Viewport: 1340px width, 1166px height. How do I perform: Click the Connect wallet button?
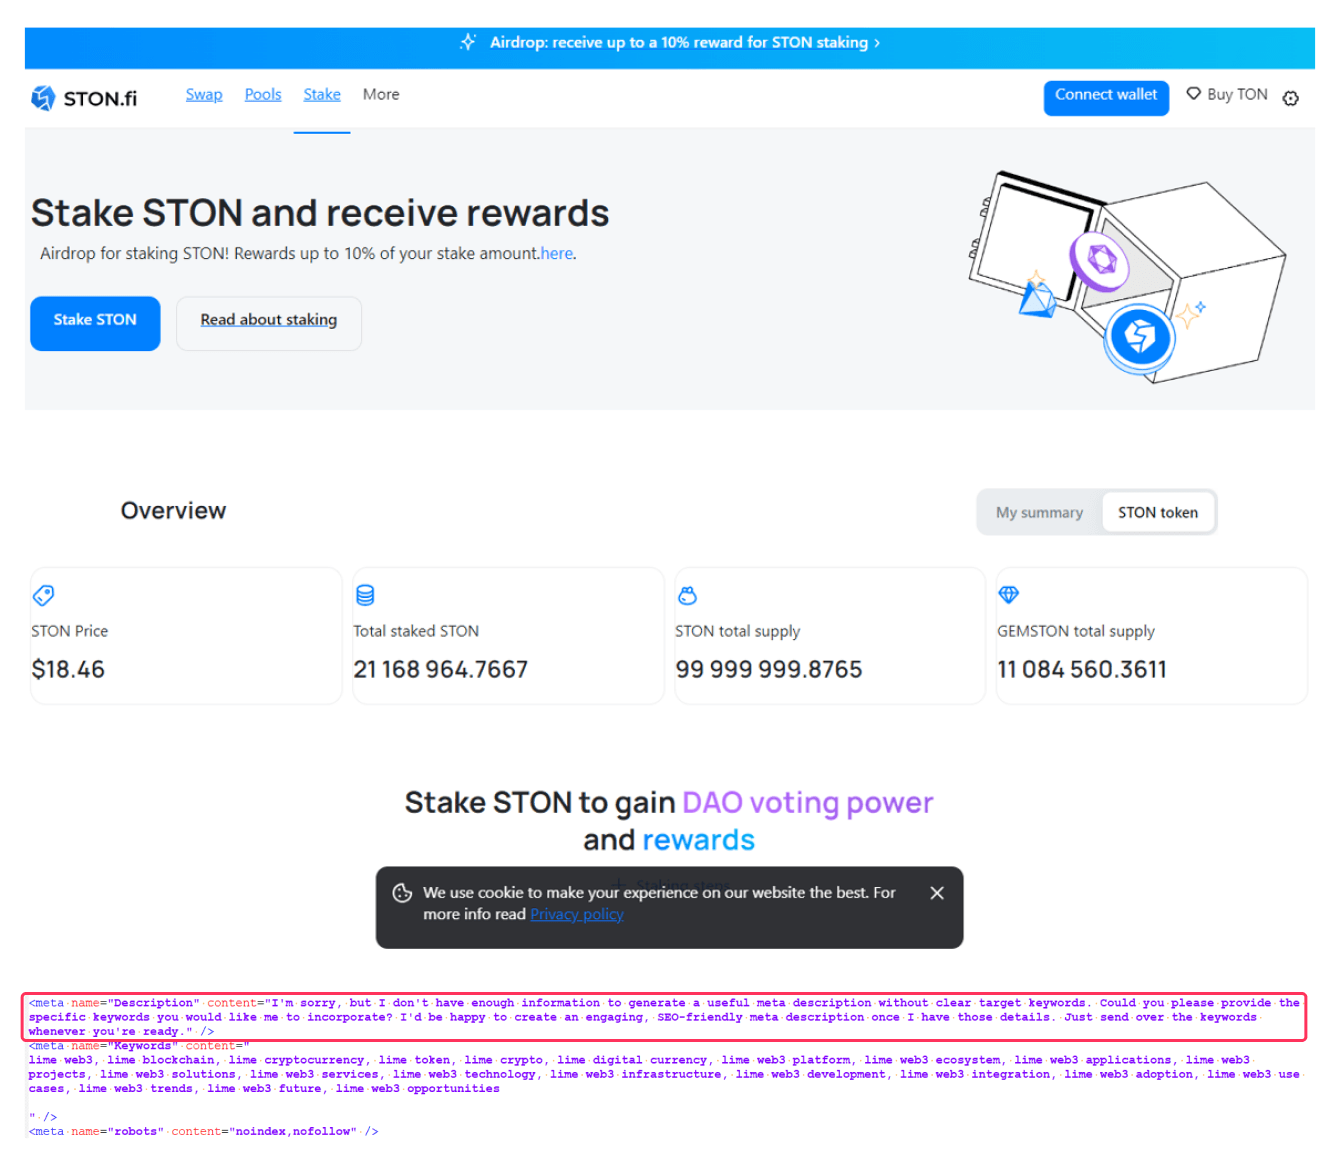click(1106, 98)
